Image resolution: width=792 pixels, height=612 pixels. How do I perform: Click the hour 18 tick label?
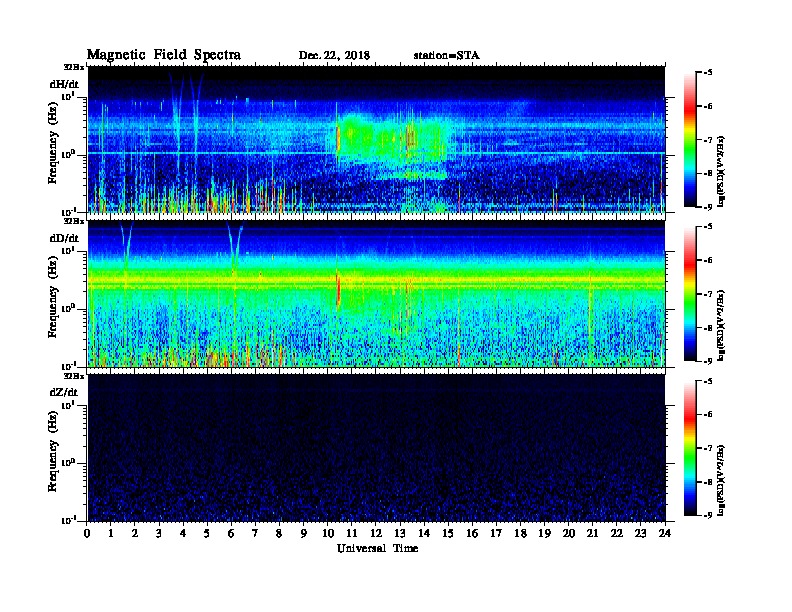520,534
